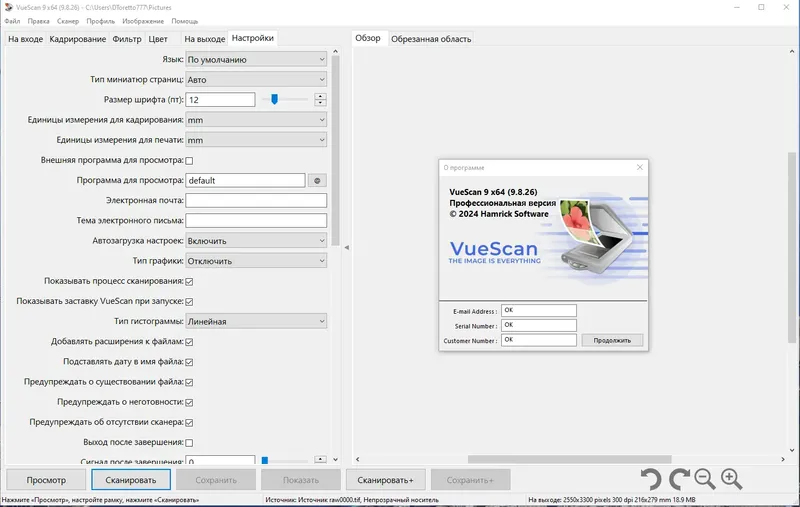
Task: Open the «Файл» menu
Action: (x=12, y=21)
